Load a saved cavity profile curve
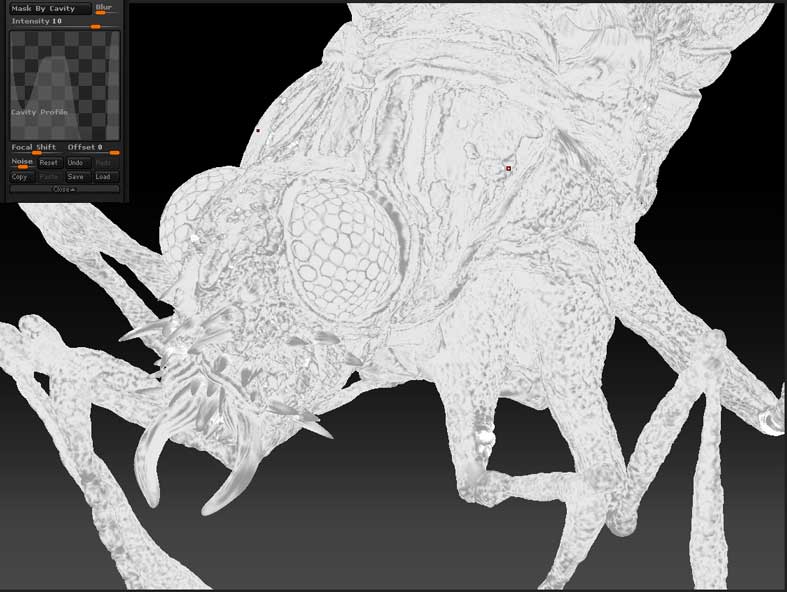 point(105,177)
